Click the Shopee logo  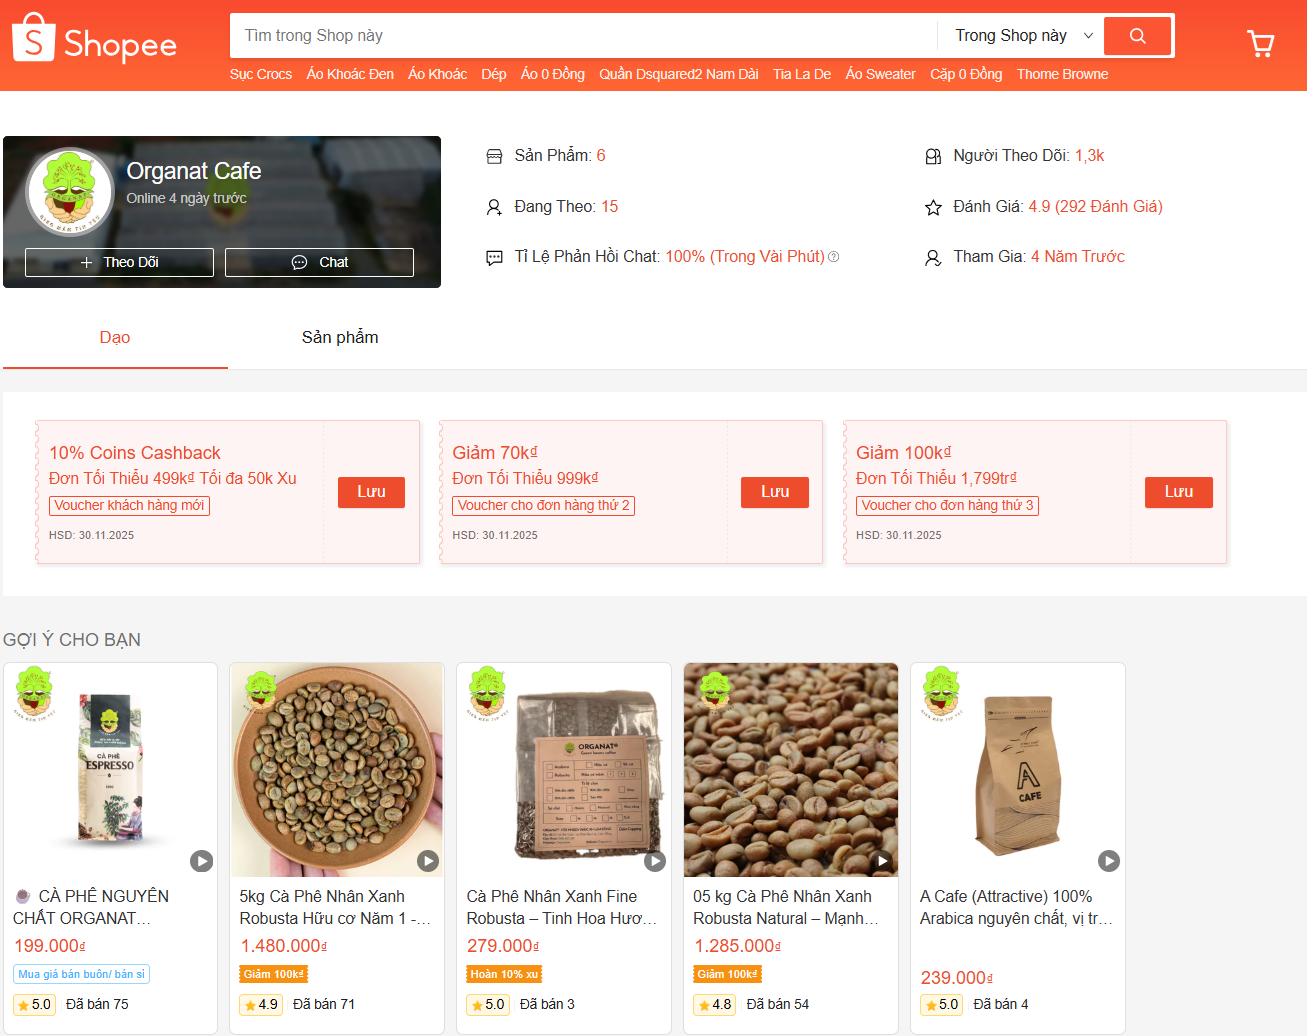click(x=93, y=38)
